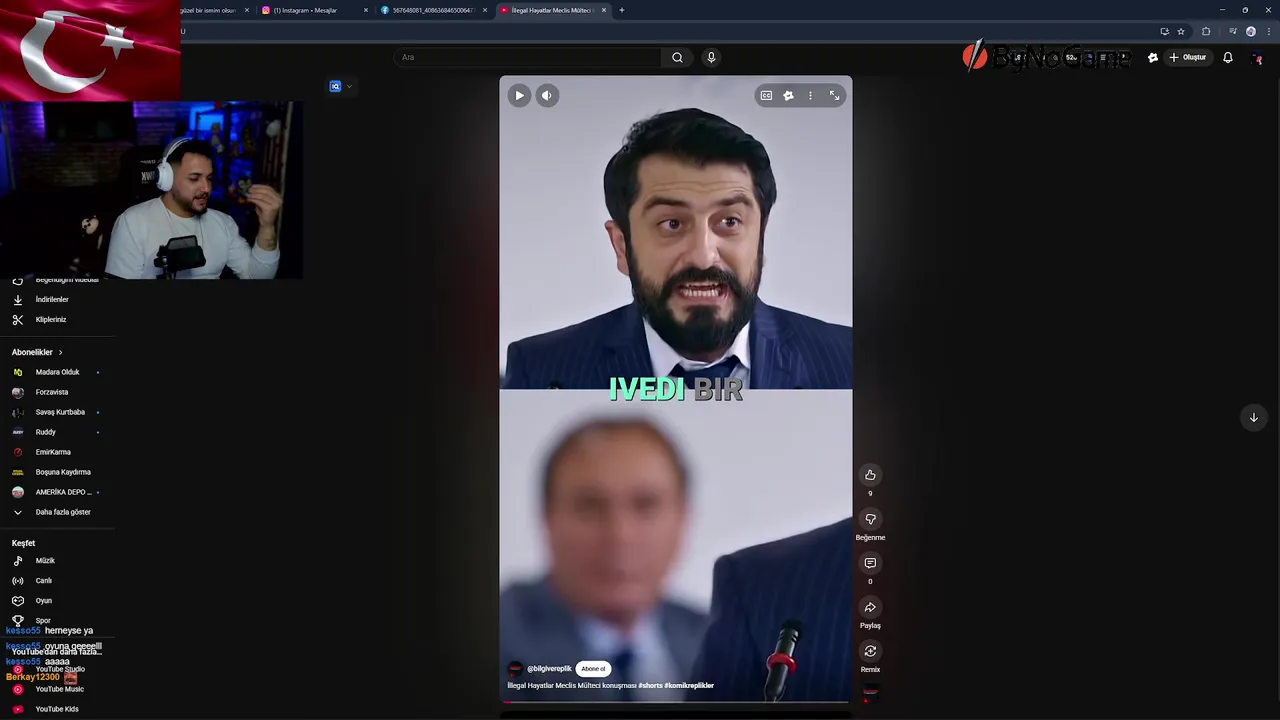The image size is (1280, 720).
Task: Close the Instagram Mesajlar tab
Action: [366, 10]
